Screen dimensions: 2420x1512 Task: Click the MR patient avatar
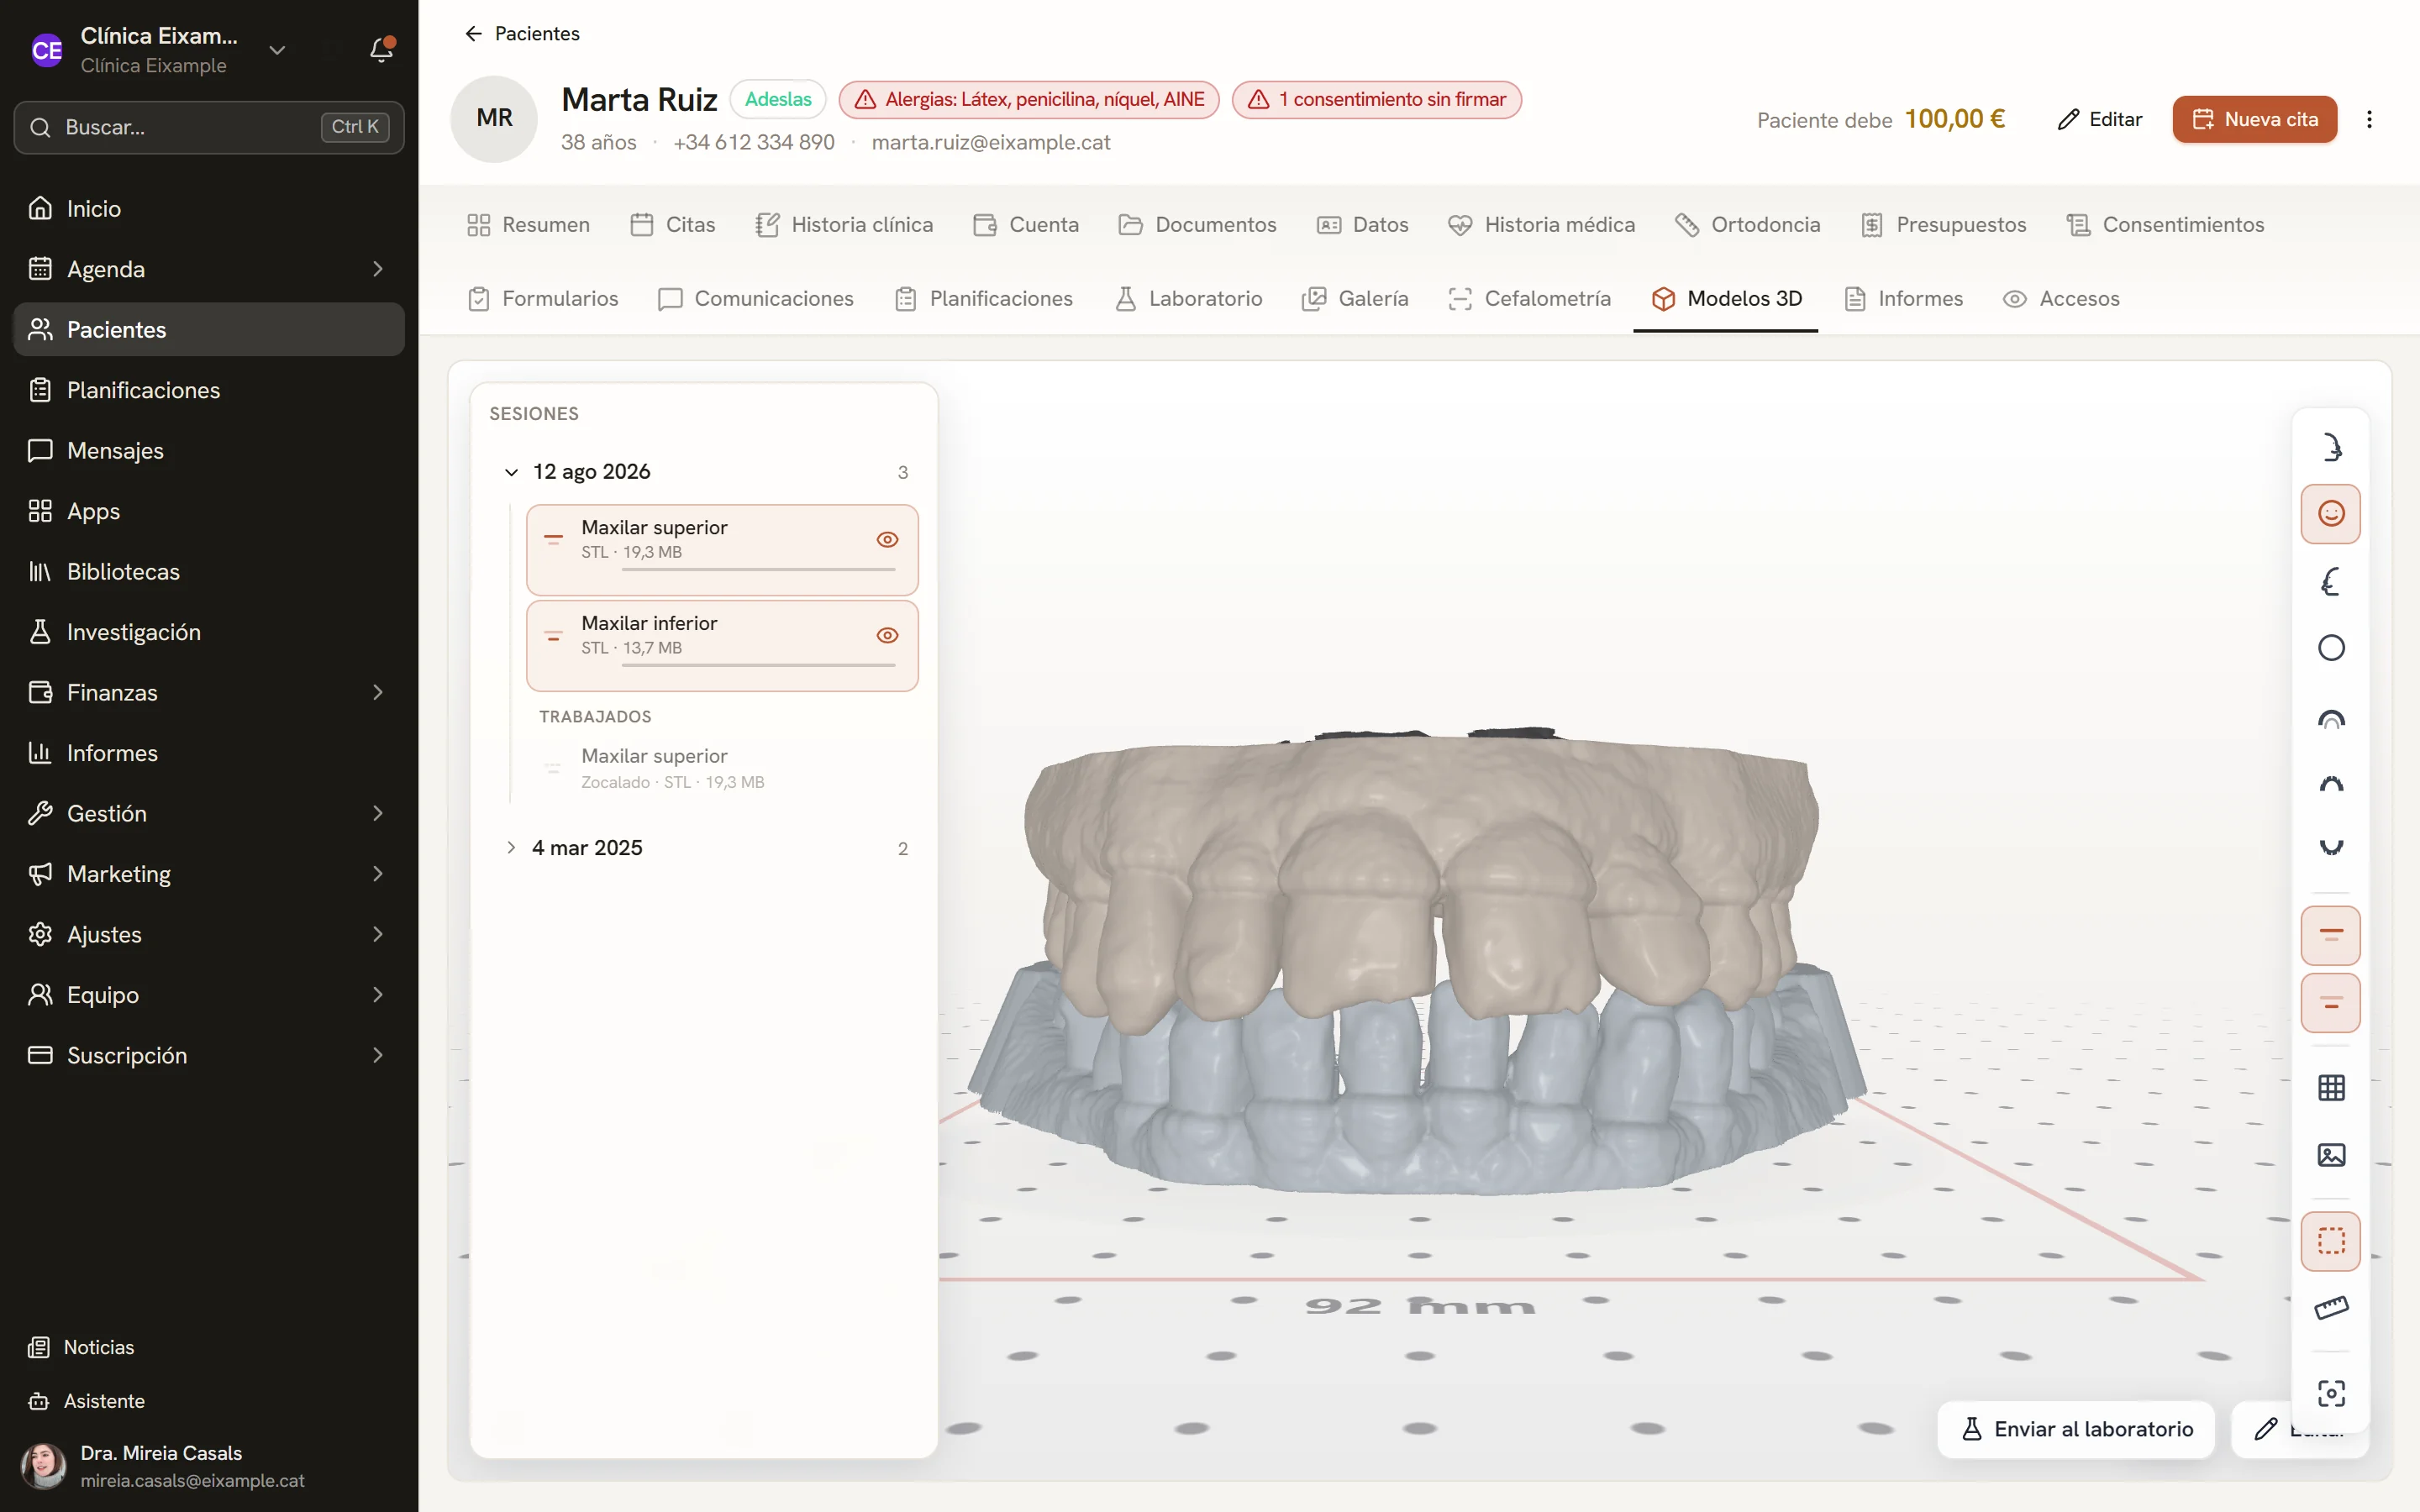494,118
